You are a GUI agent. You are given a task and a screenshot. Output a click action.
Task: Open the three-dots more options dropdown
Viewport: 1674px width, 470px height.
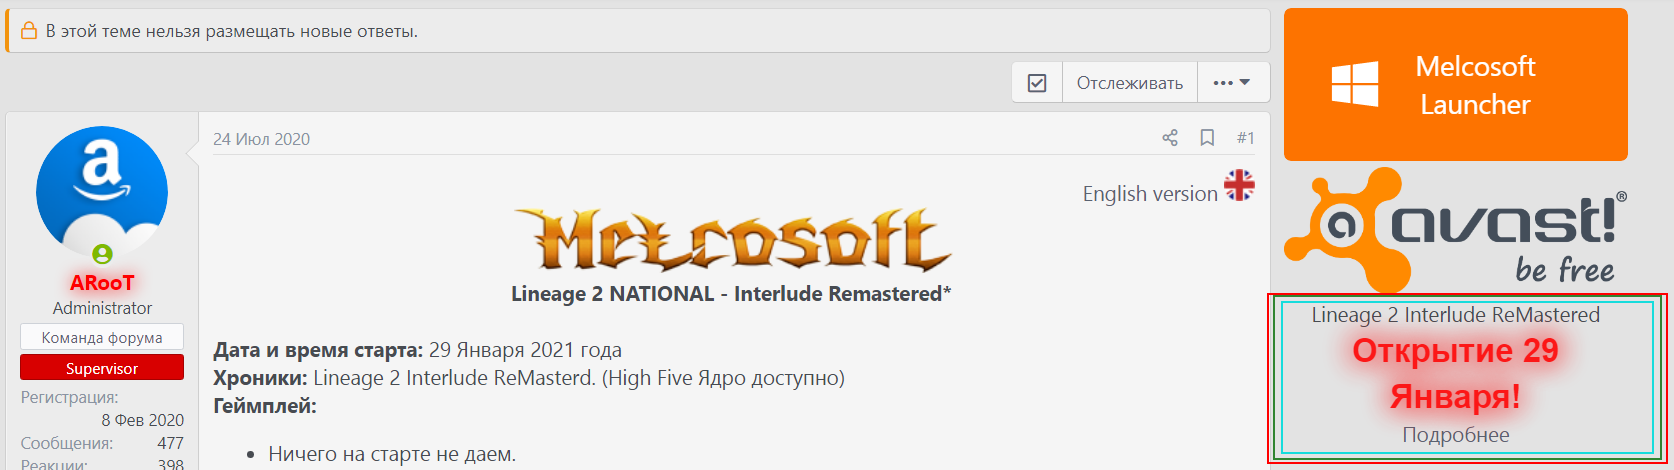point(1231,83)
